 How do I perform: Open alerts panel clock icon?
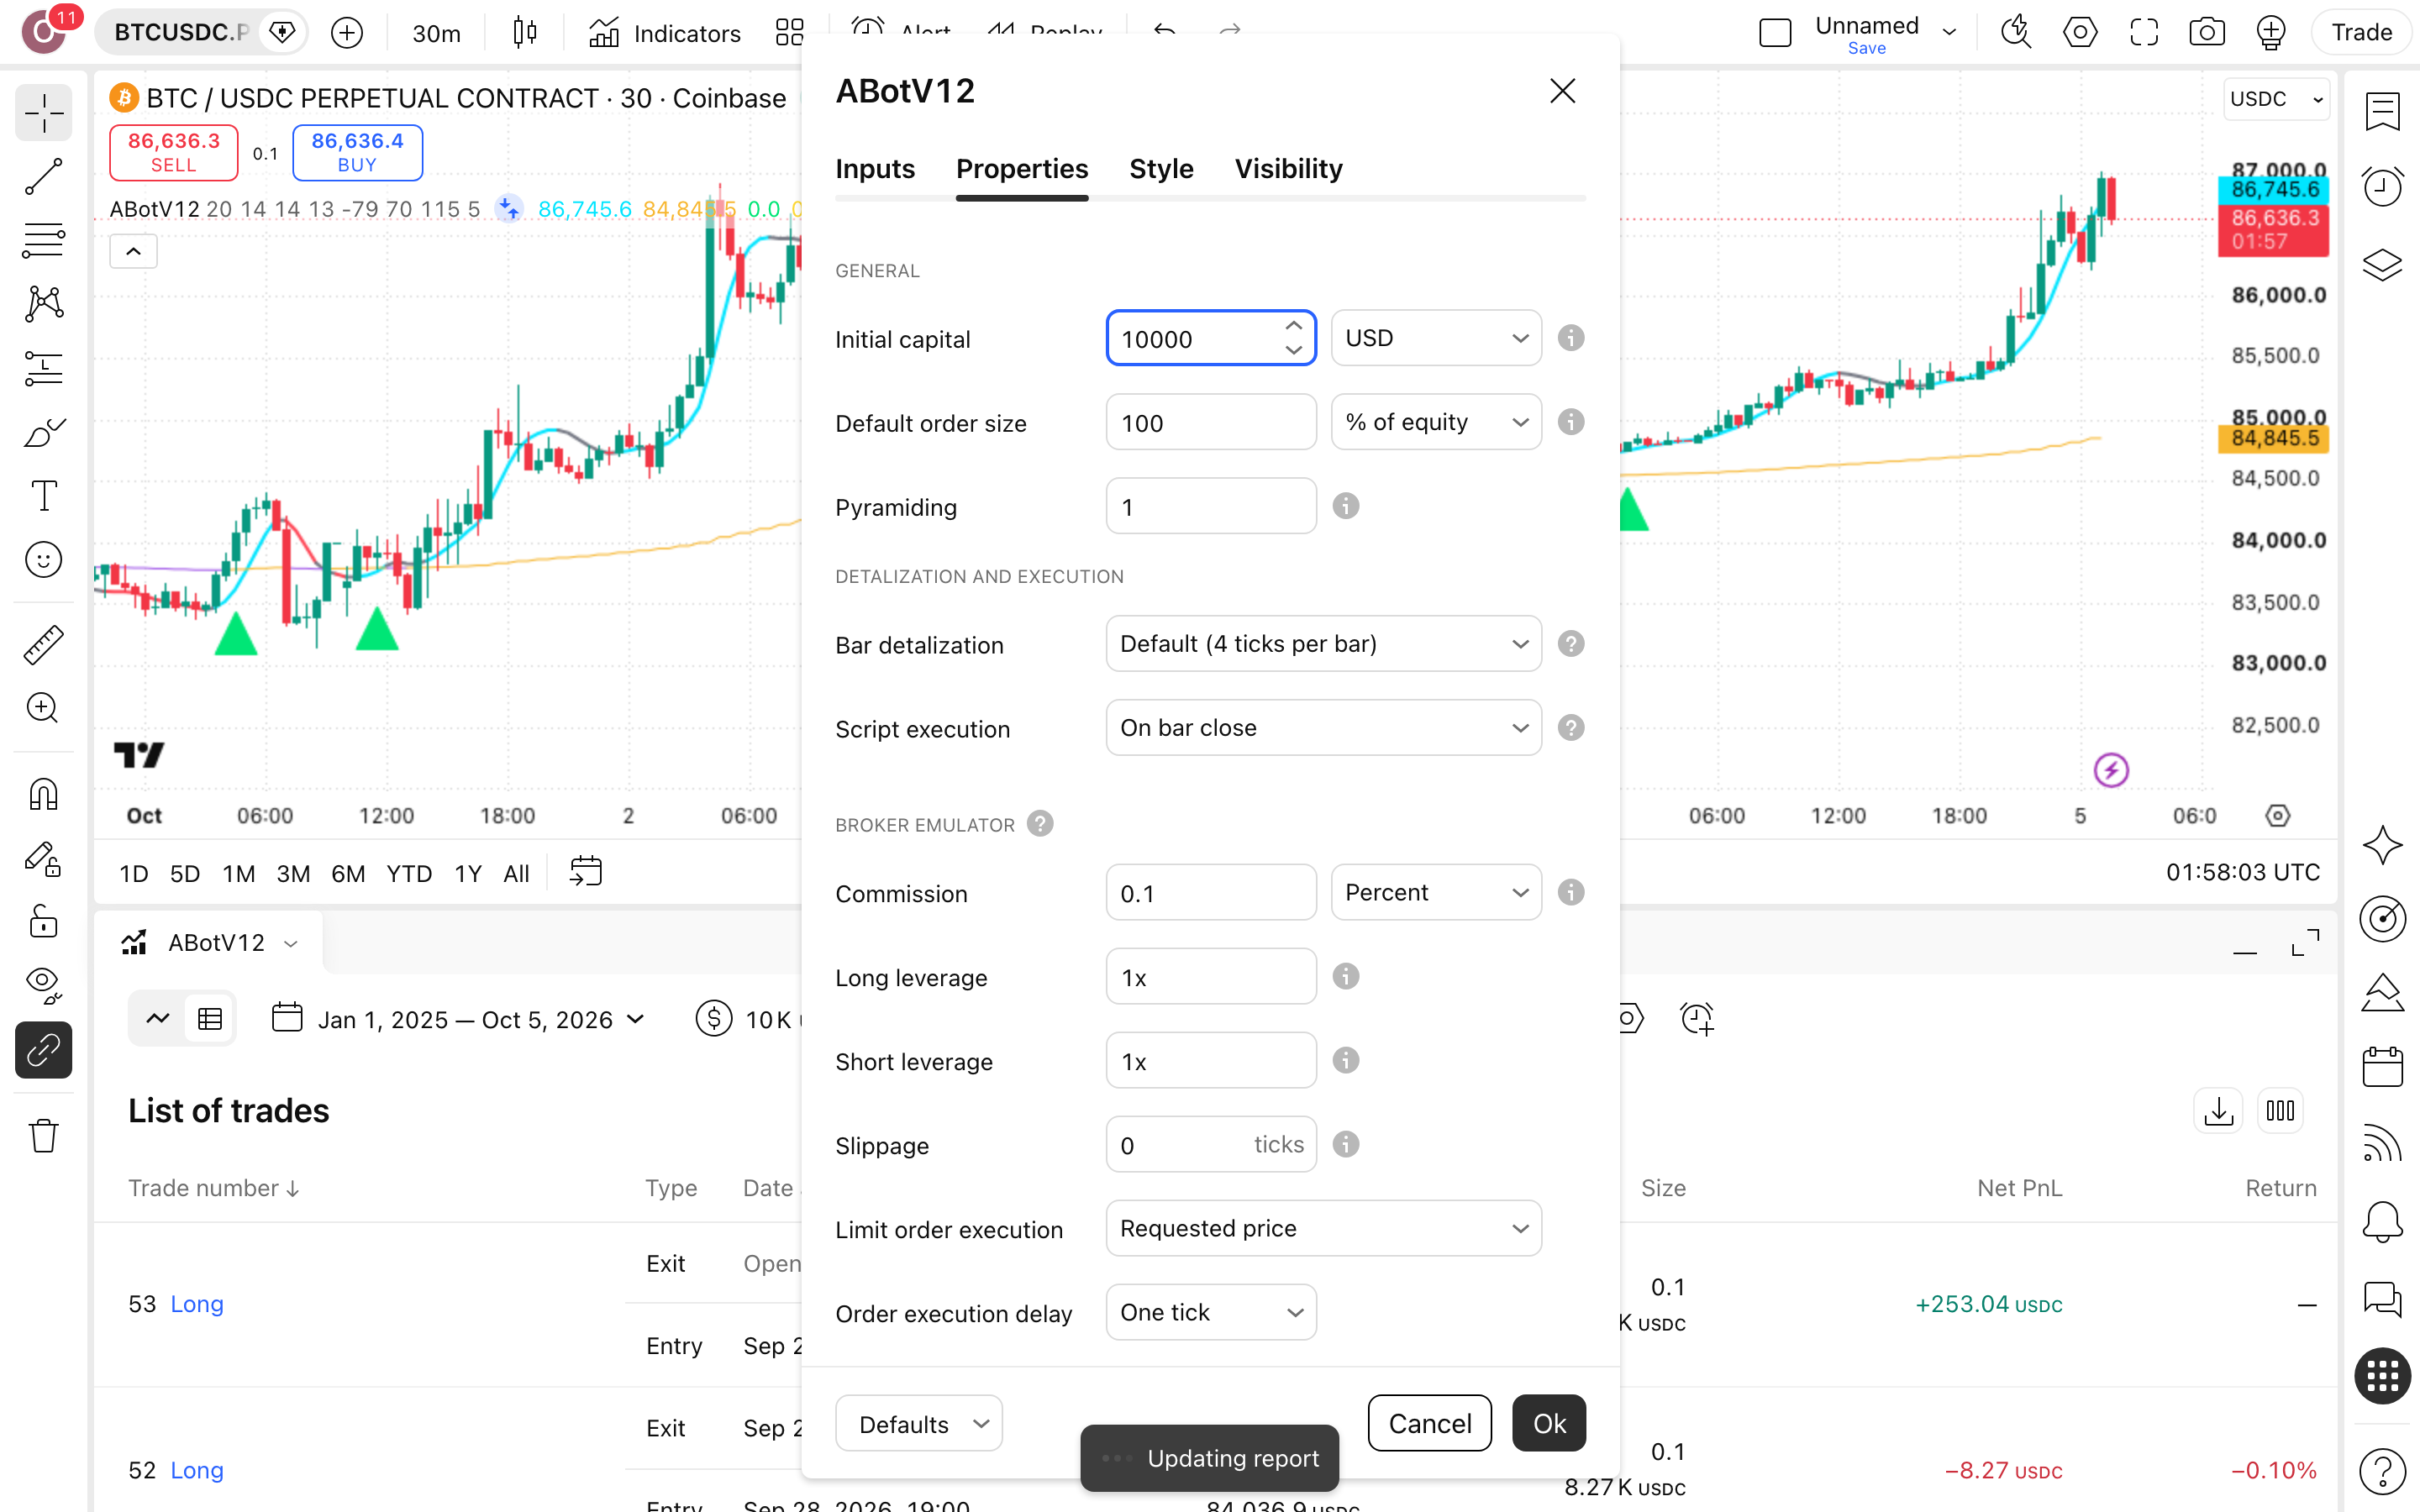coord(2383,187)
